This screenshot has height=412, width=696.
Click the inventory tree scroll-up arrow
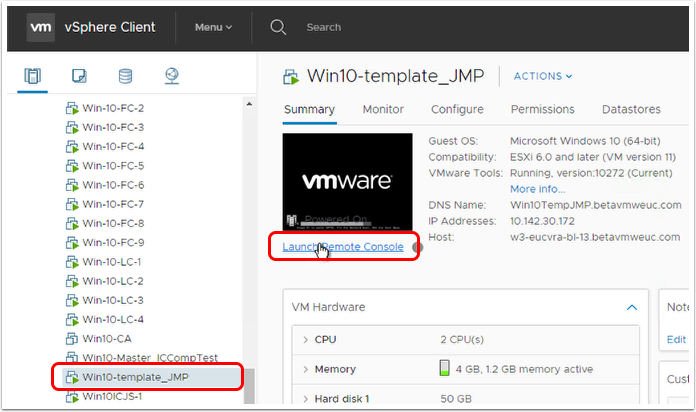click(x=249, y=104)
